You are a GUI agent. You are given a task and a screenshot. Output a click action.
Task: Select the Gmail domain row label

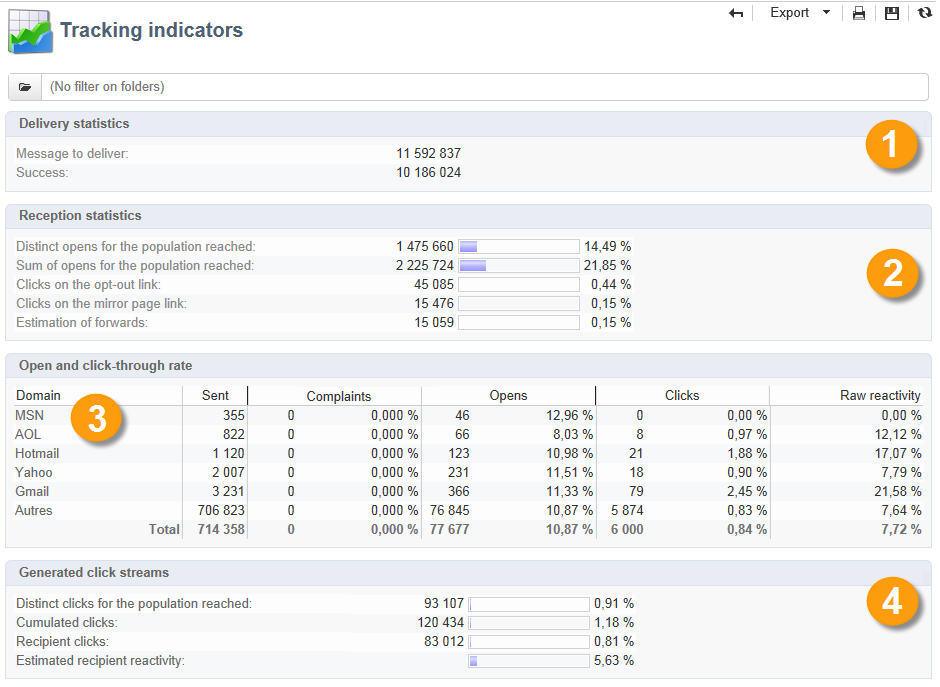point(32,491)
